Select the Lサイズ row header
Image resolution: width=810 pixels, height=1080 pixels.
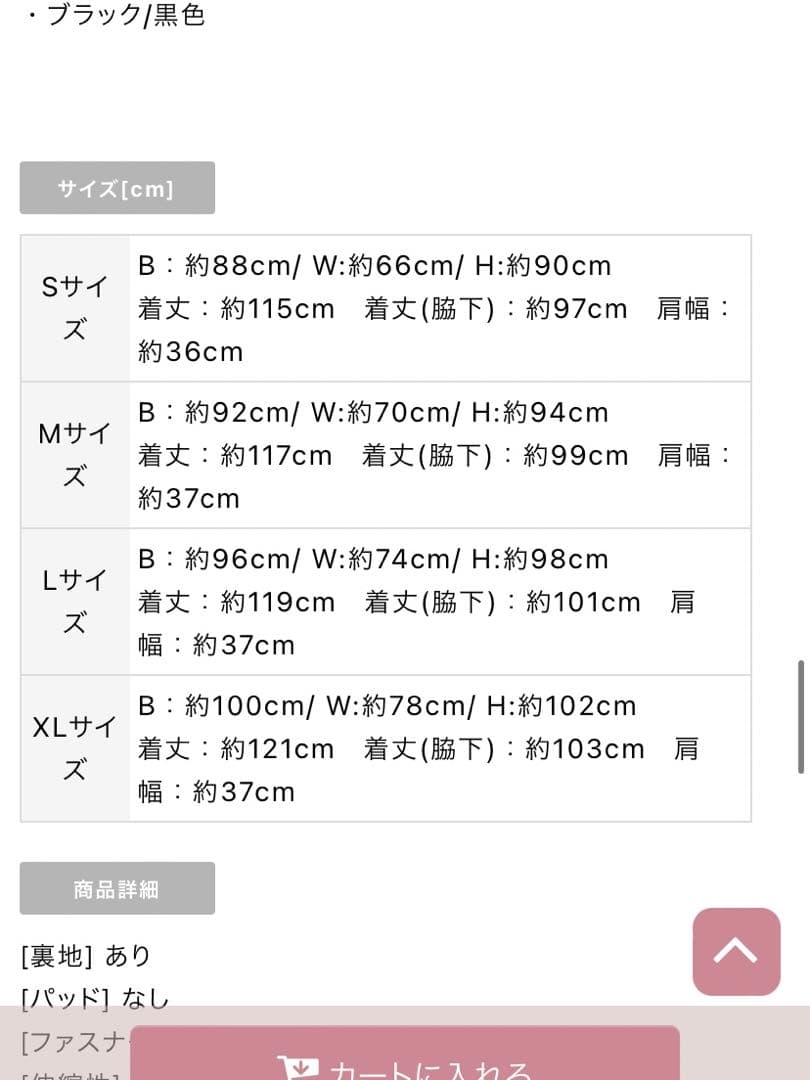coord(75,601)
